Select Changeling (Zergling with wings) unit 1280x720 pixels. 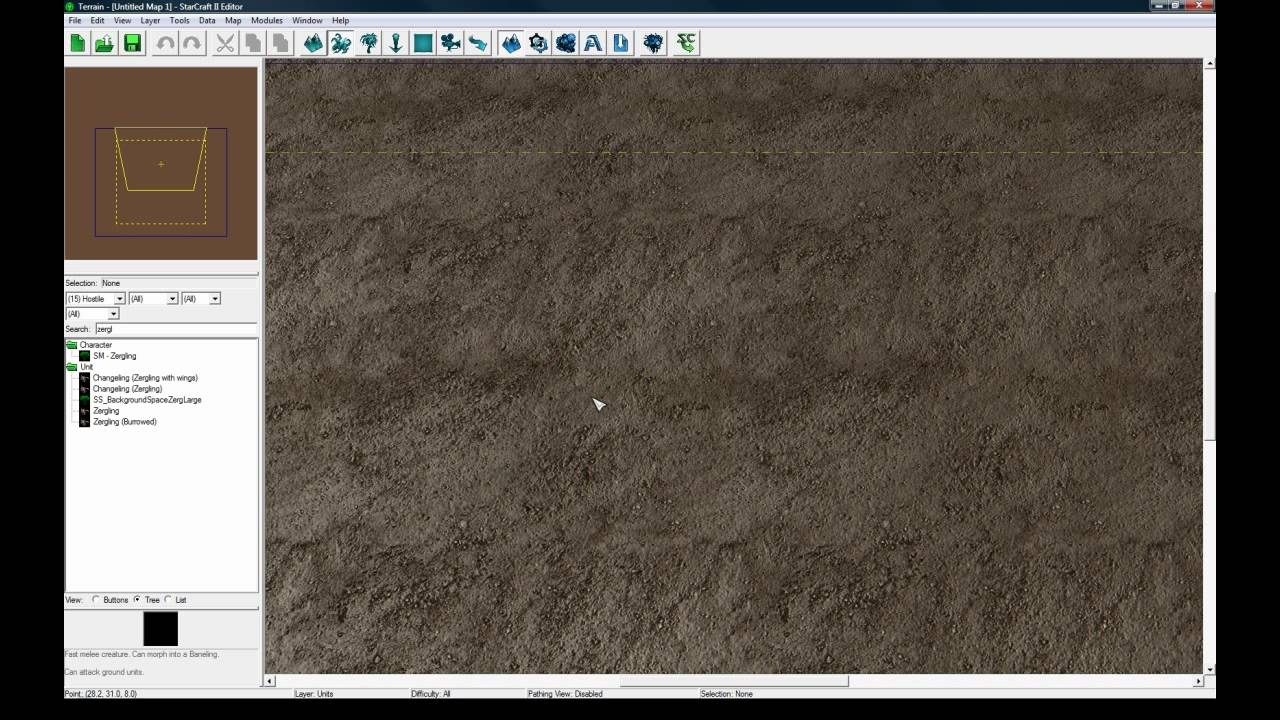(x=145, y=378)
